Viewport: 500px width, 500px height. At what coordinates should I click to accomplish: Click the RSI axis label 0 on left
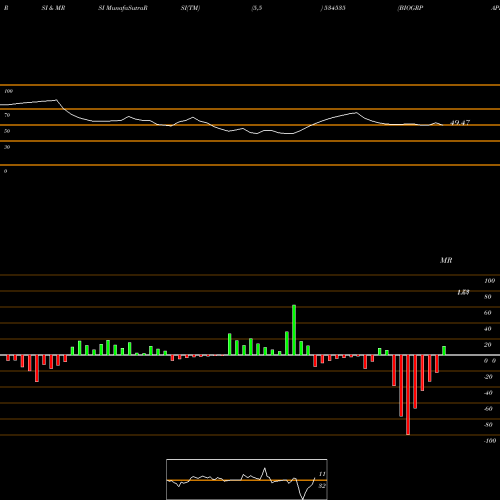5,171
